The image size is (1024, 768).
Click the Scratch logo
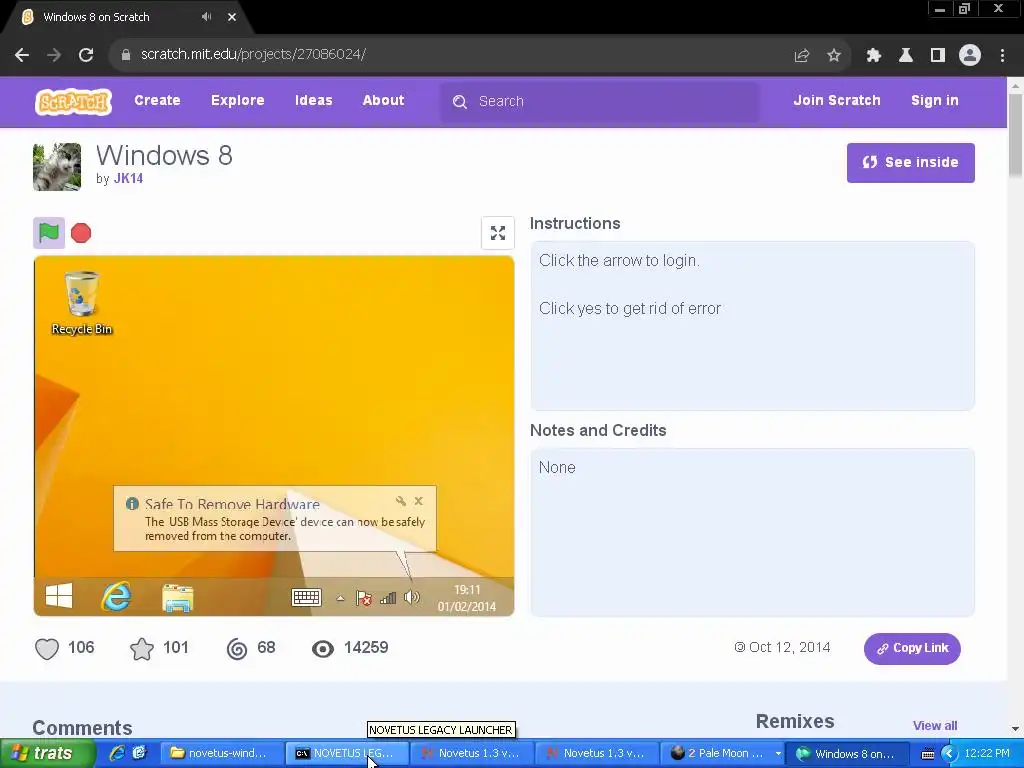73,102
